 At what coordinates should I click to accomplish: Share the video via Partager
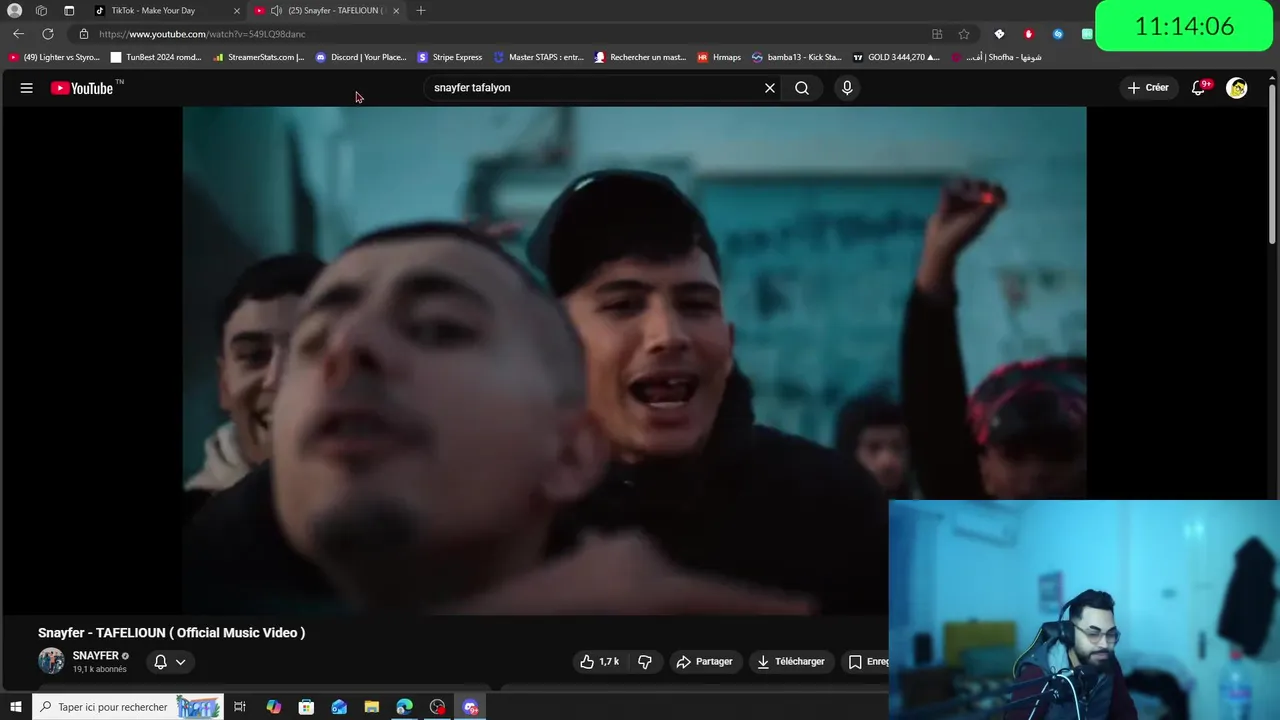pos(704,662)
